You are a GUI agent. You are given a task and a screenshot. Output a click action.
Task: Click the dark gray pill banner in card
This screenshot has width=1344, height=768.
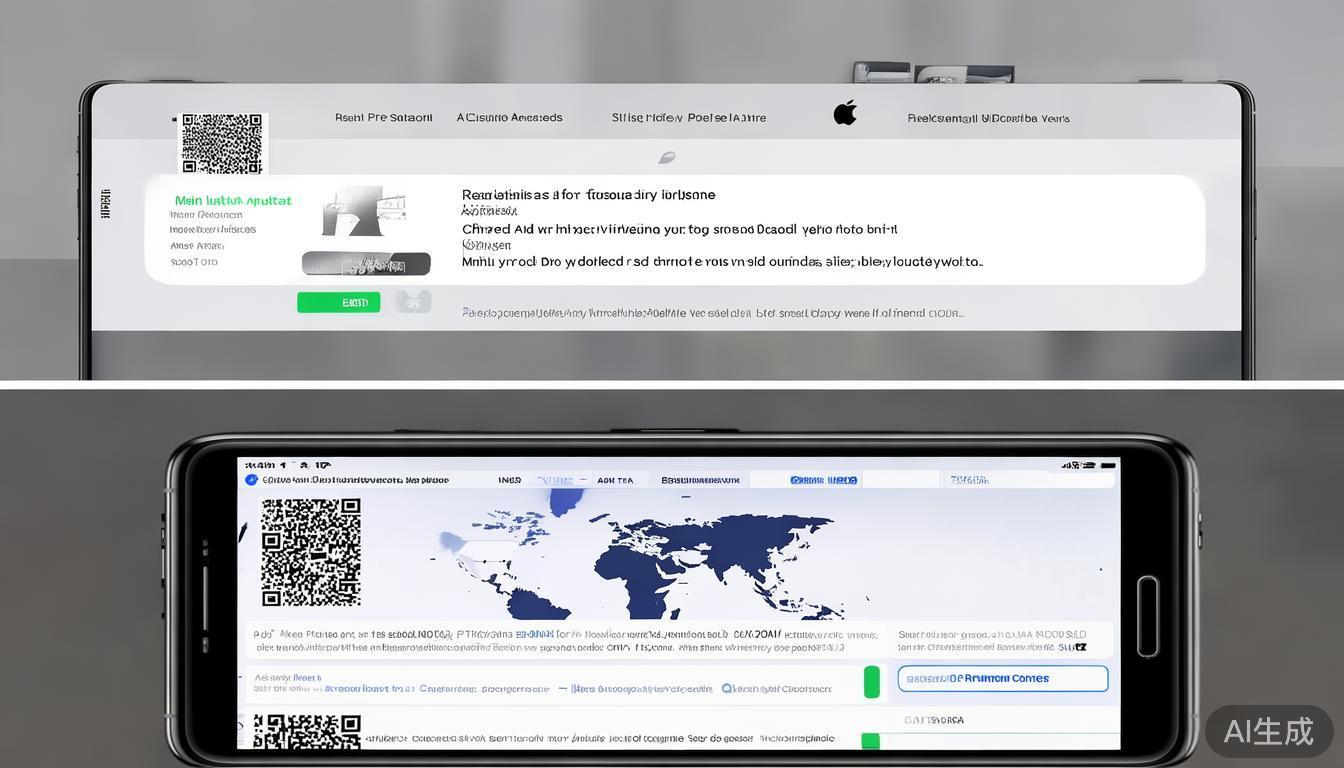coord(366,264)
